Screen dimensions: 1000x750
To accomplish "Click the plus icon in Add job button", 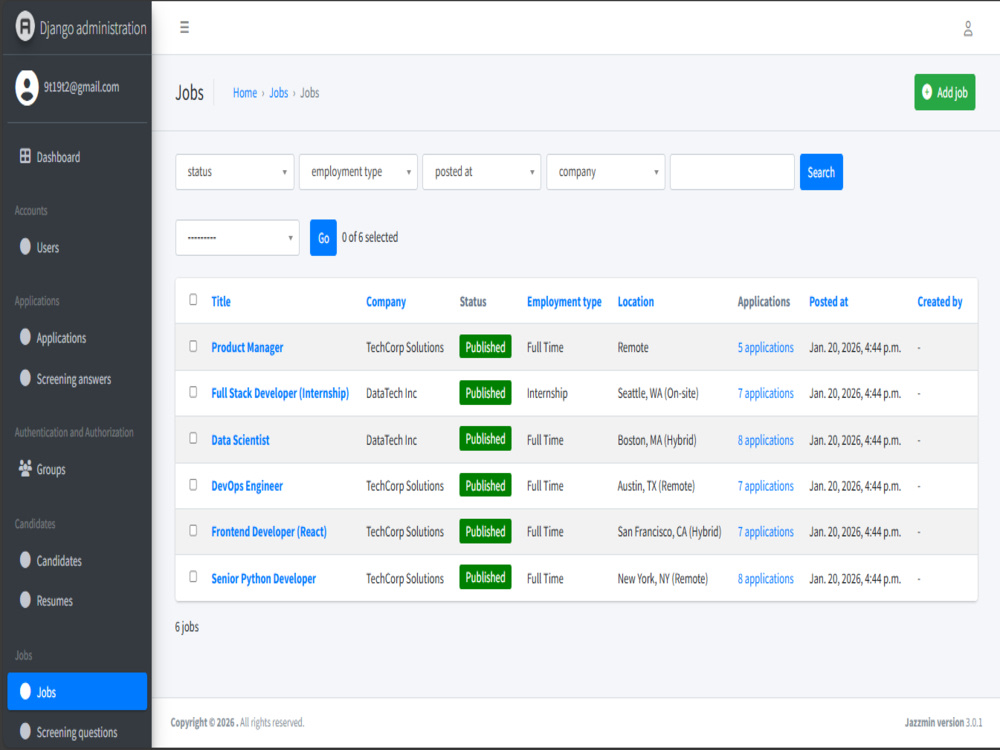I will (927, 92).
